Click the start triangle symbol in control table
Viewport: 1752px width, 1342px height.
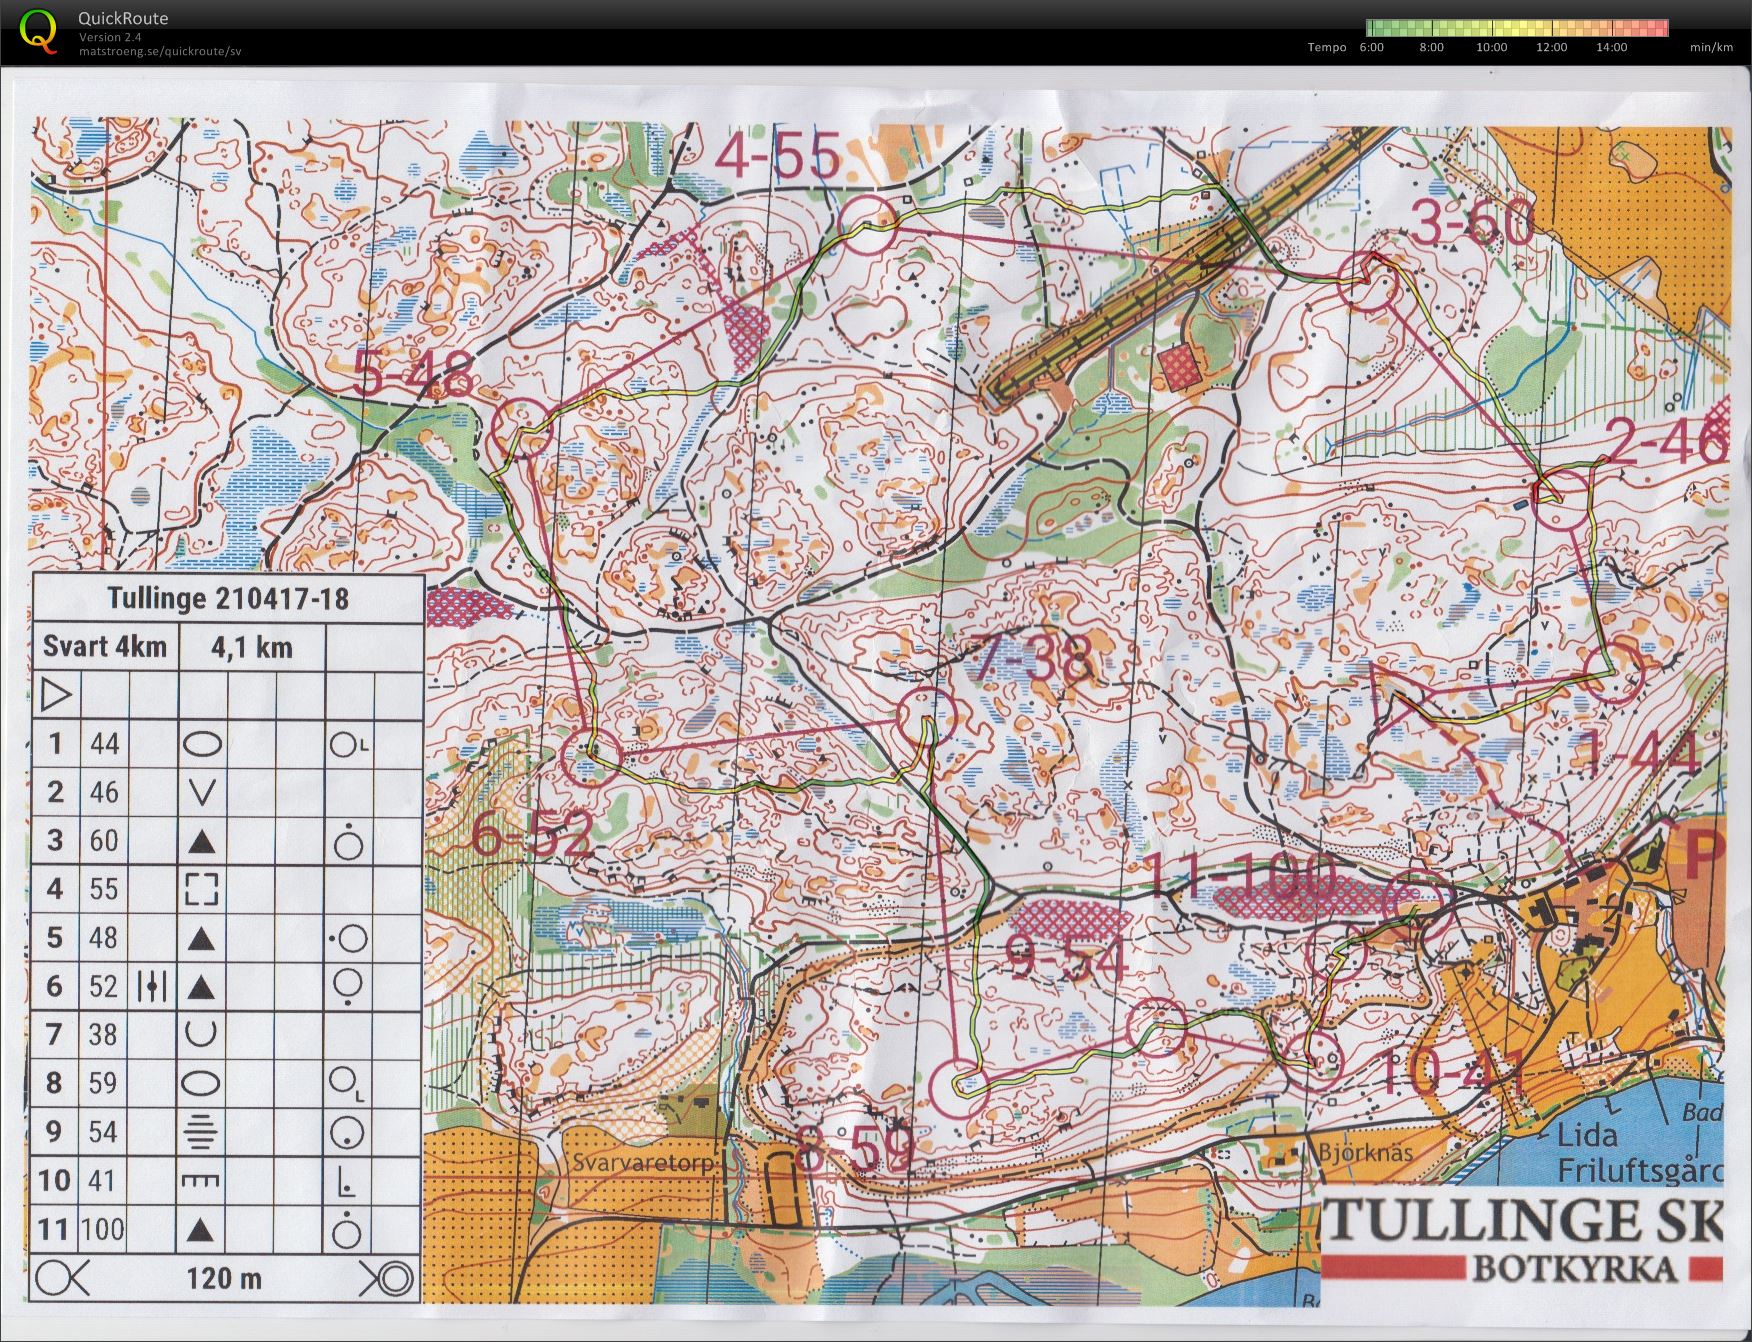coord(56,694)
